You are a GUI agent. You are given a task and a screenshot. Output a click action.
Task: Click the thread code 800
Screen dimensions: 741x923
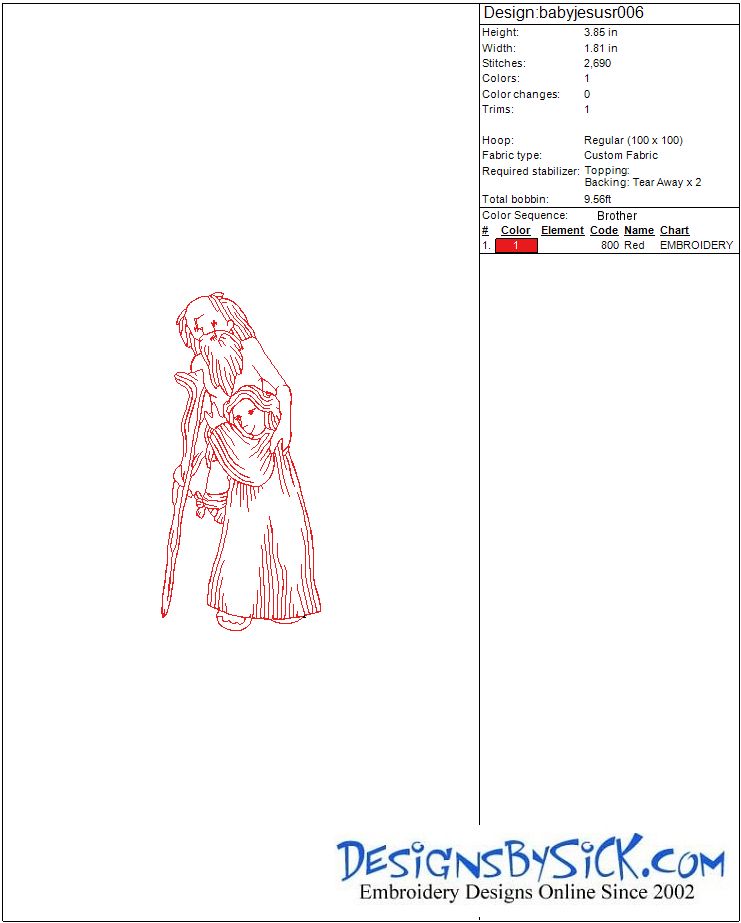[x=610, y=245]
